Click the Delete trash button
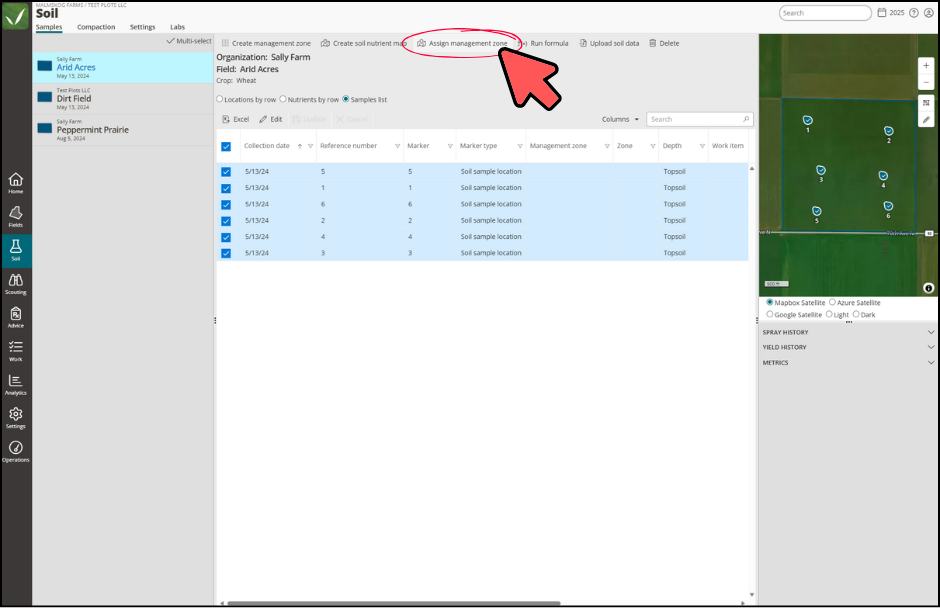The height and width of the screenshot is (610, 940). click(x=664, y=43)
